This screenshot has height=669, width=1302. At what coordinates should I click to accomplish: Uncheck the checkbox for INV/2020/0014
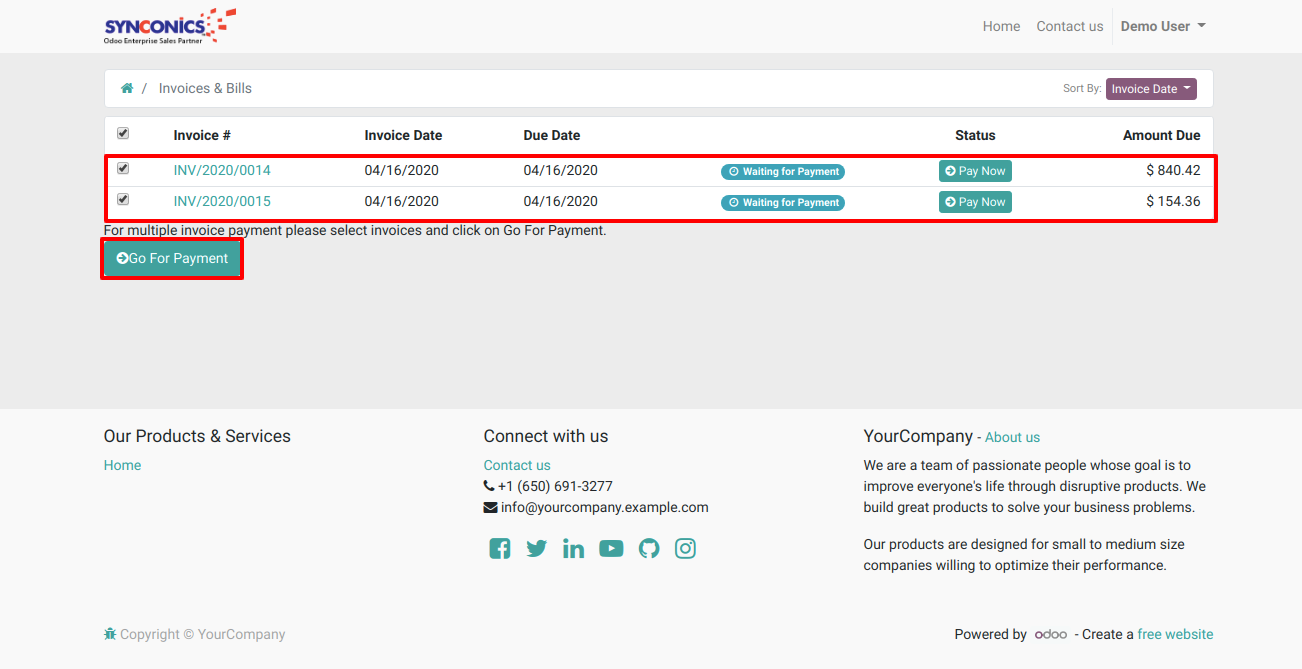coord(123,168)
